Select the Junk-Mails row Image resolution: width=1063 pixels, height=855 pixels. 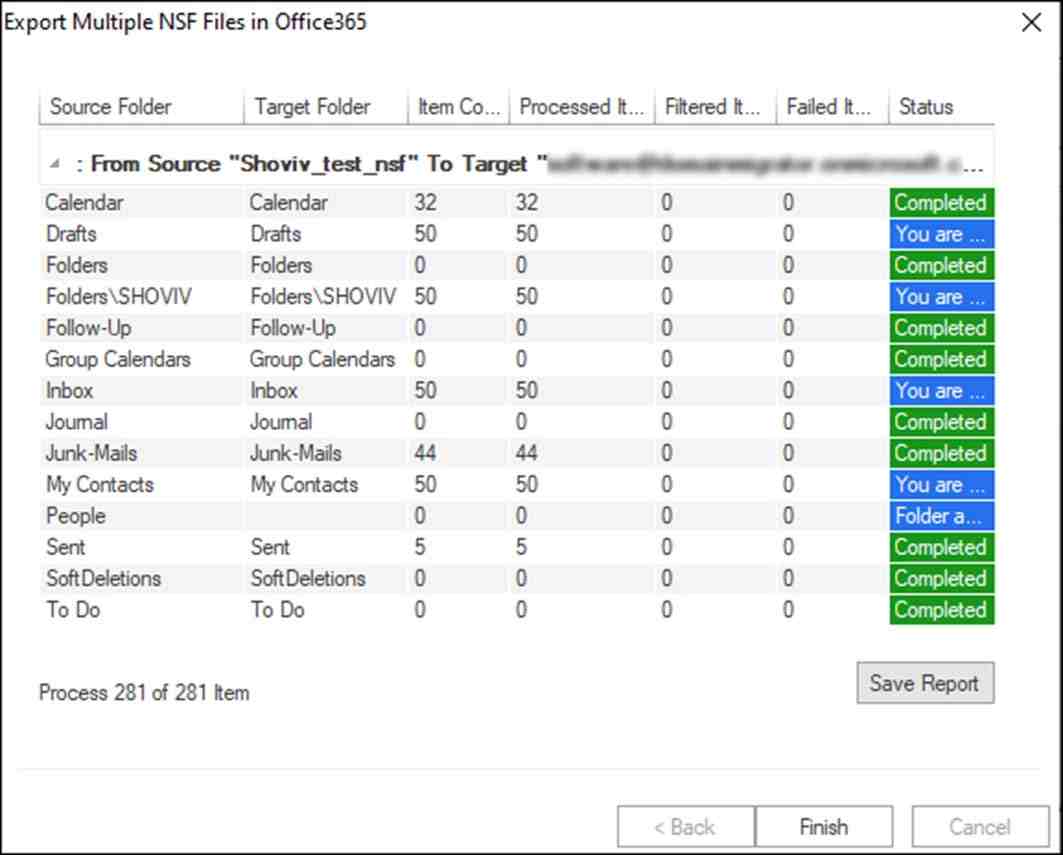[94, 453]
